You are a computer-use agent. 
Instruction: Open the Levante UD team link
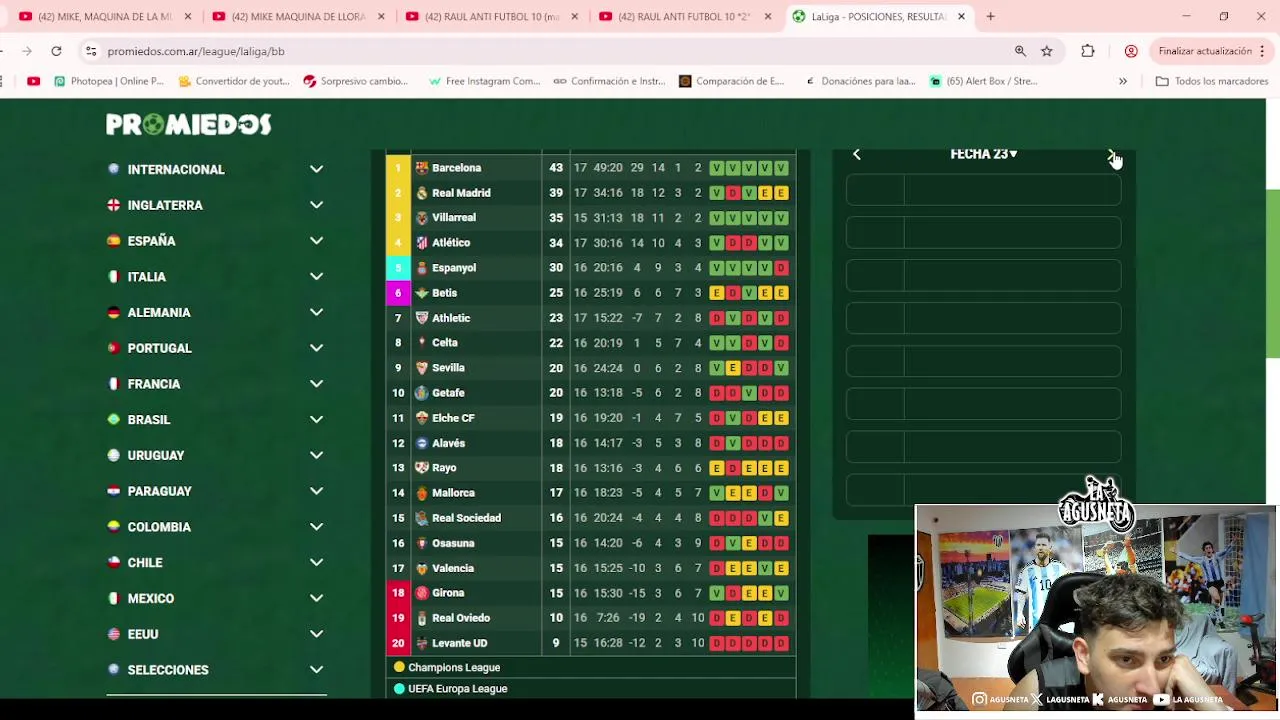tap(460, 643)
